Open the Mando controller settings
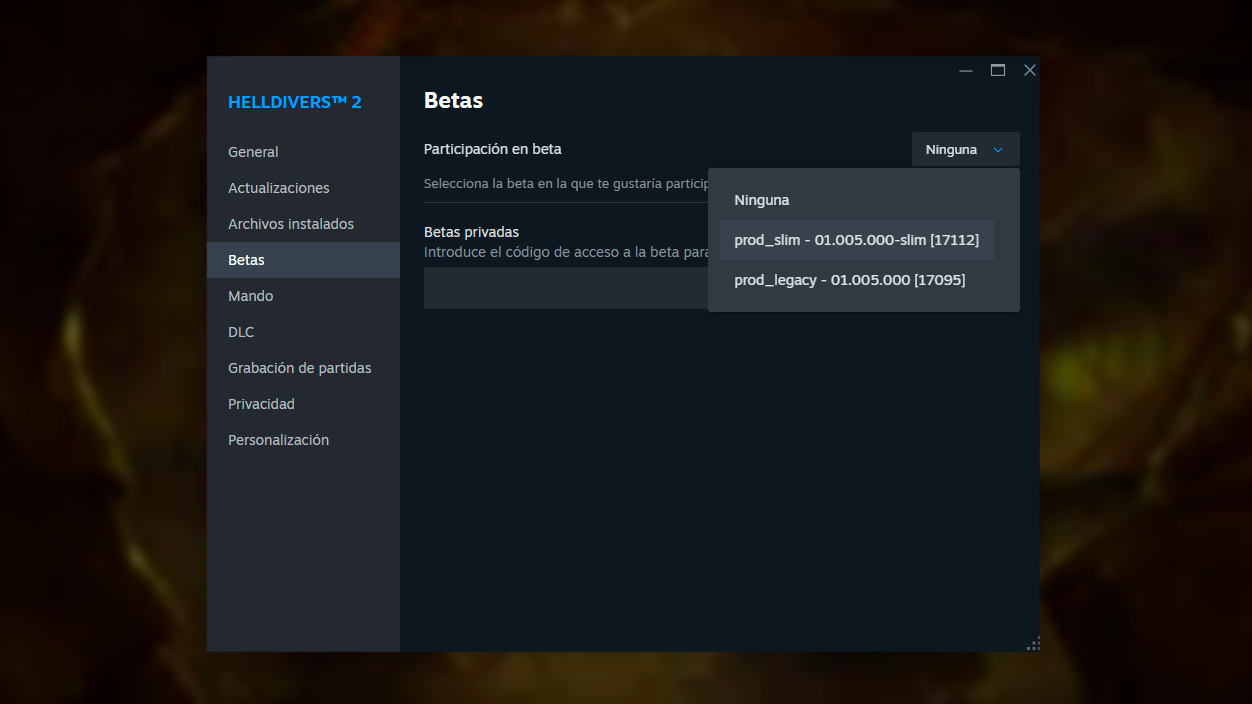The height and width of the screenshot is (704, 1252). pyautogui.click(x=250, y=295)
